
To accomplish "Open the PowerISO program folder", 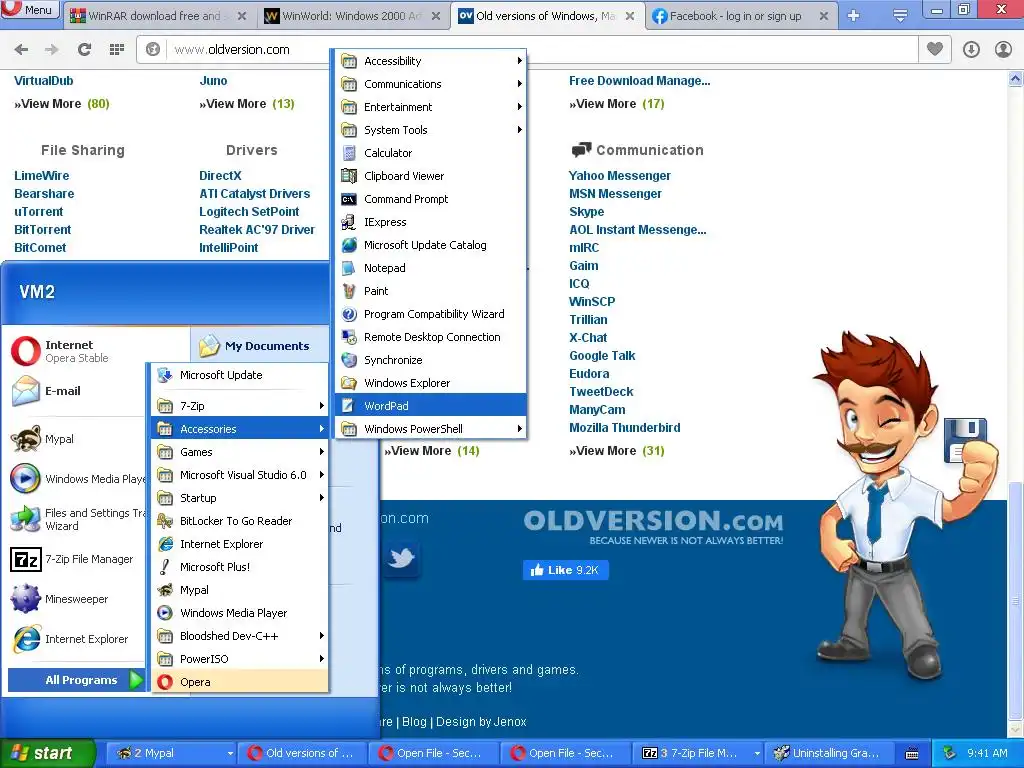I will (x=240, y=659).
